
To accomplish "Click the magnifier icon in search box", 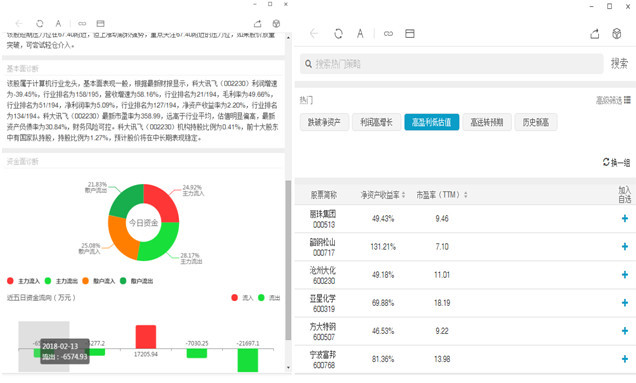I will tap(308, 64).
